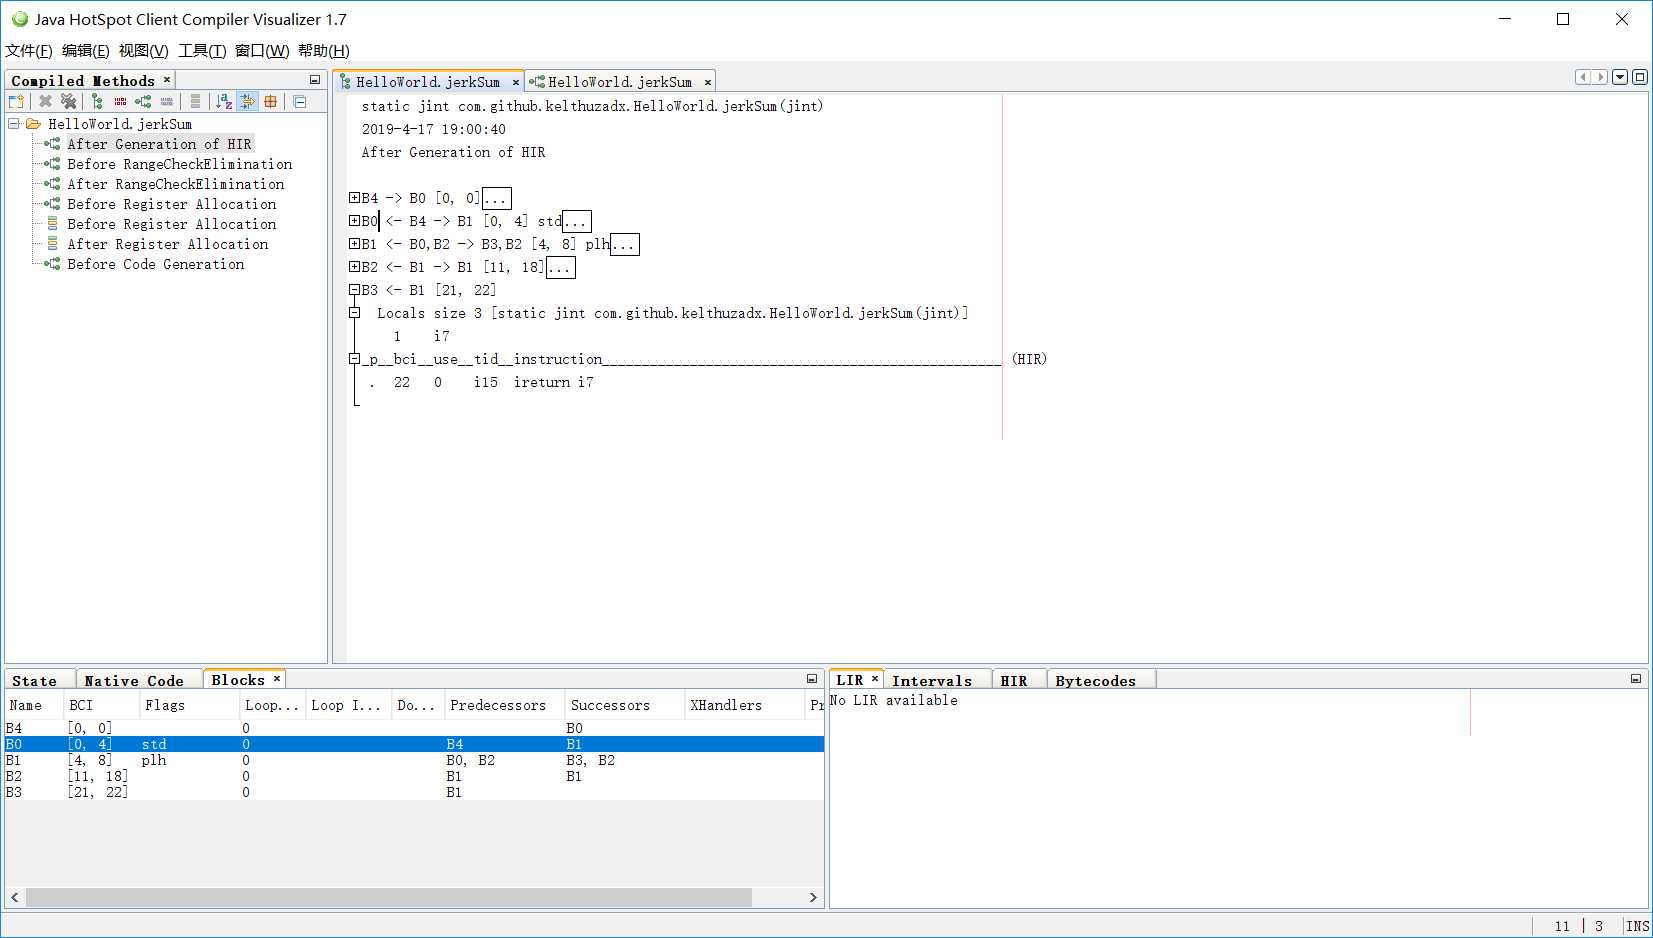Open the editor documents dropdown list

[1620, 77]
